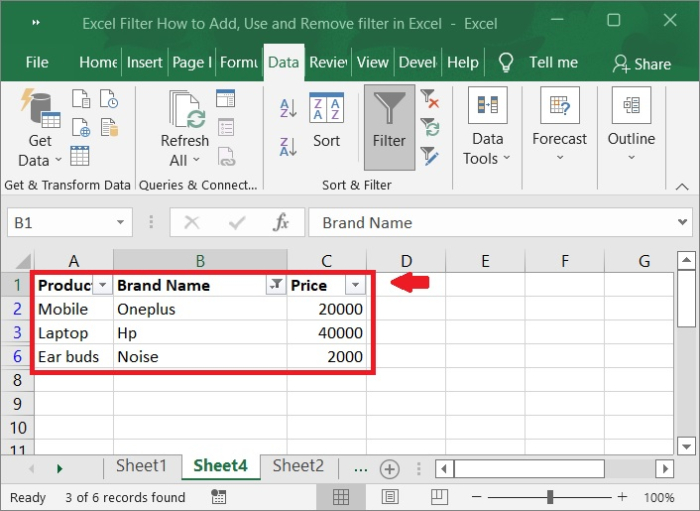This screenshot has width=700, height=511.
Task: Switch to Sheet2 tab
Action: 298,466
